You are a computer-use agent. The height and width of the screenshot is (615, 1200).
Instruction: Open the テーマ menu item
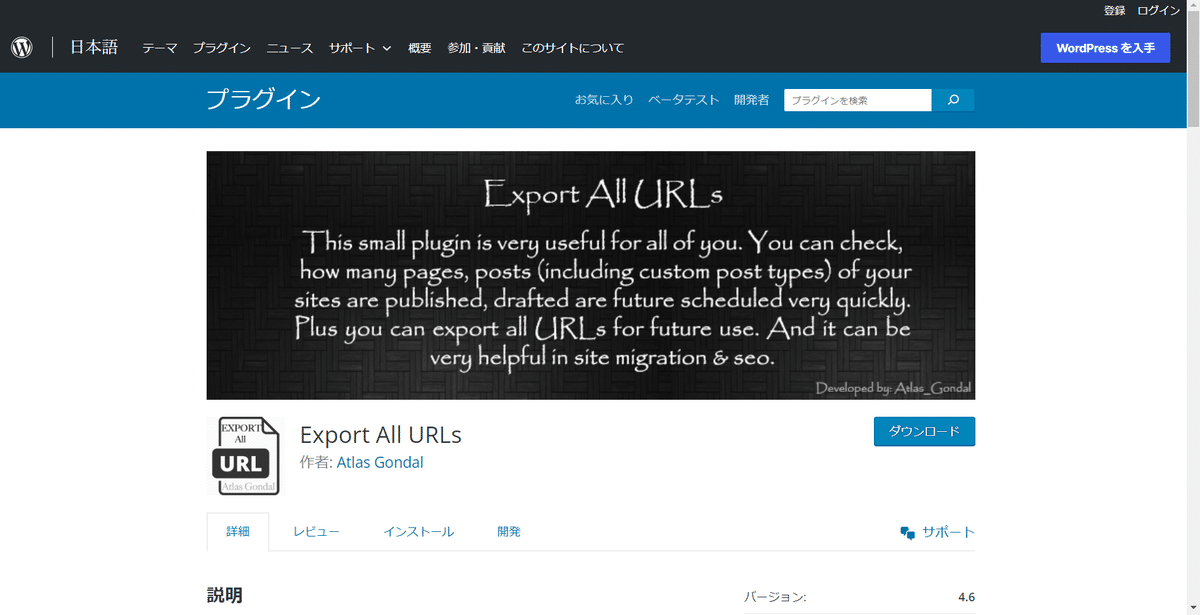point(159,47)
